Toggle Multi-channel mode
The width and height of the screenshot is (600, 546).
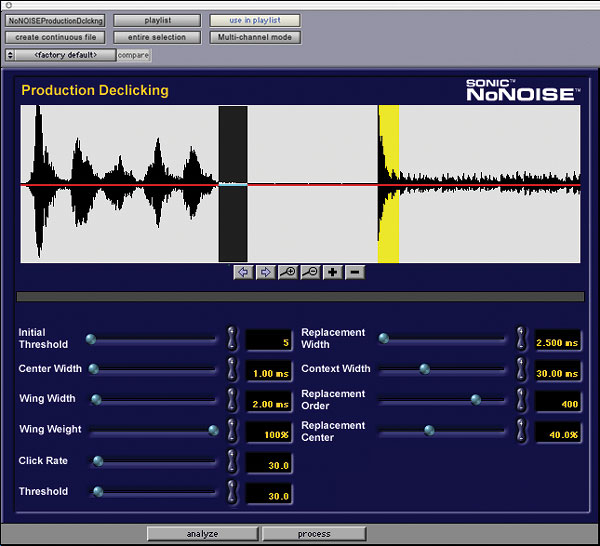(x=255, y=37)
